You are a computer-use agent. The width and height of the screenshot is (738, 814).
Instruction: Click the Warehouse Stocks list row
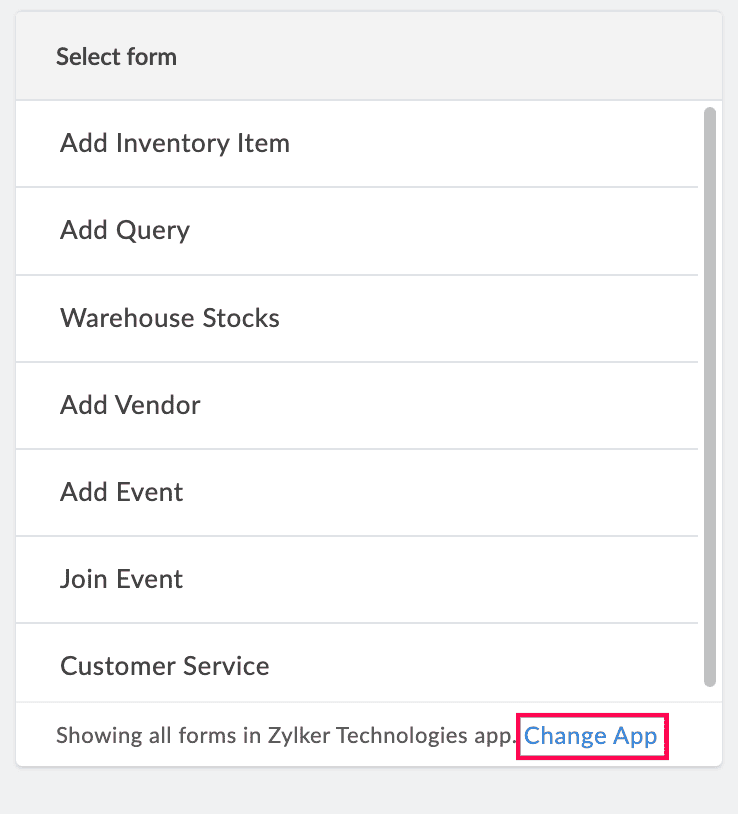coord(170,318)
